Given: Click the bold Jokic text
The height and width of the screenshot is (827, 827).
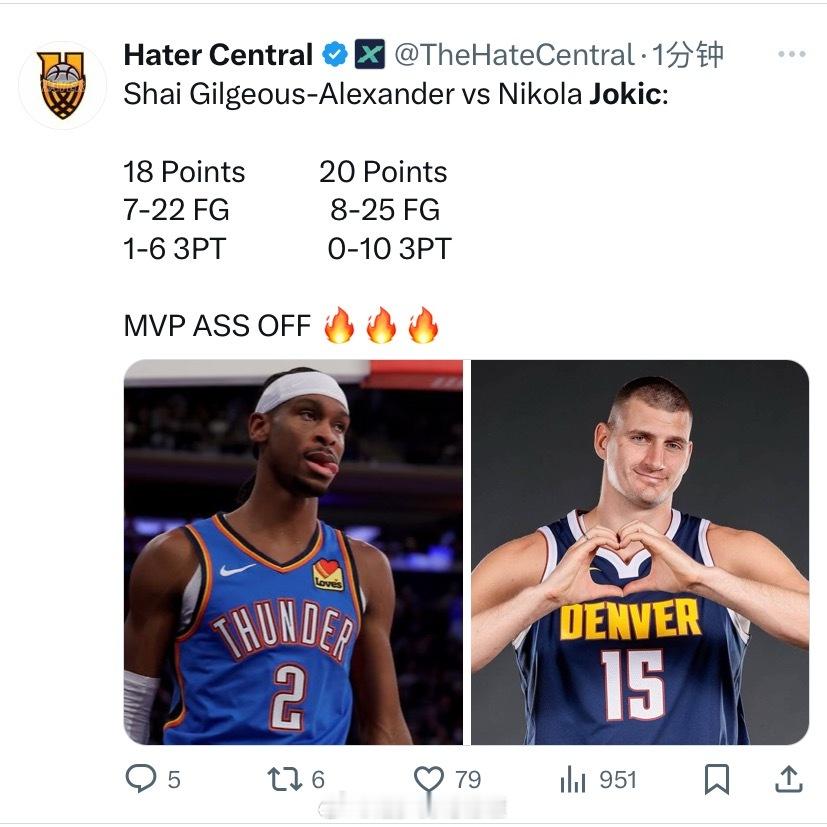Looking at the screenshot, I should 625,94.
